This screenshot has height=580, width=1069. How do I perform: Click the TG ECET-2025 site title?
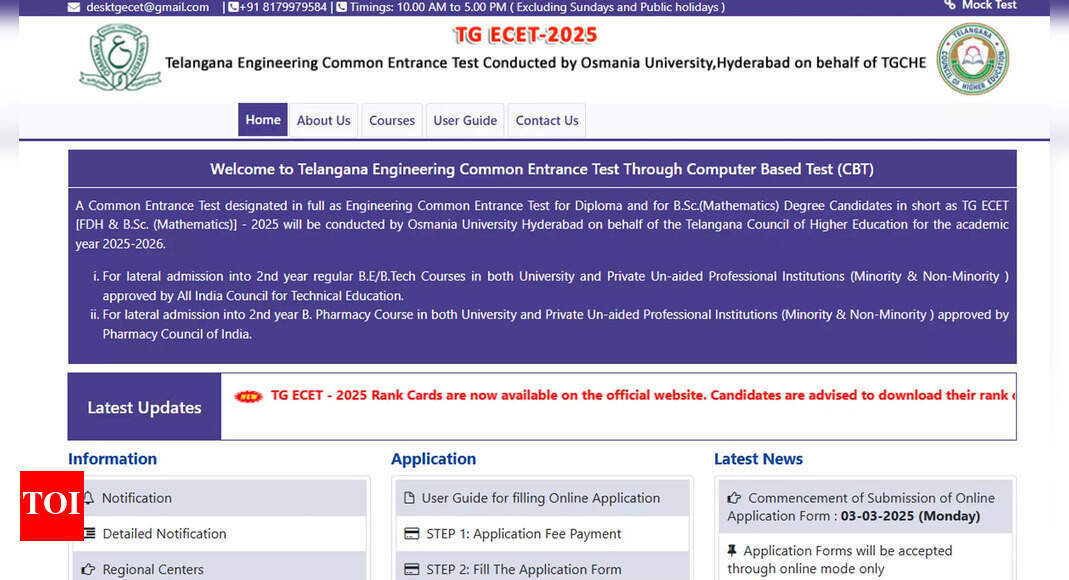(x=525, y=35)
